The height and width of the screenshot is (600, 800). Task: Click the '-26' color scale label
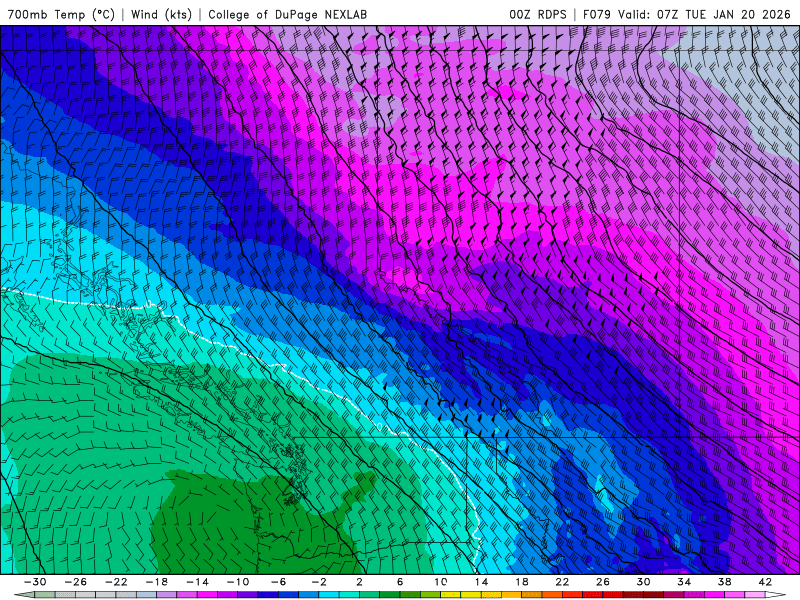pos(76,582)
